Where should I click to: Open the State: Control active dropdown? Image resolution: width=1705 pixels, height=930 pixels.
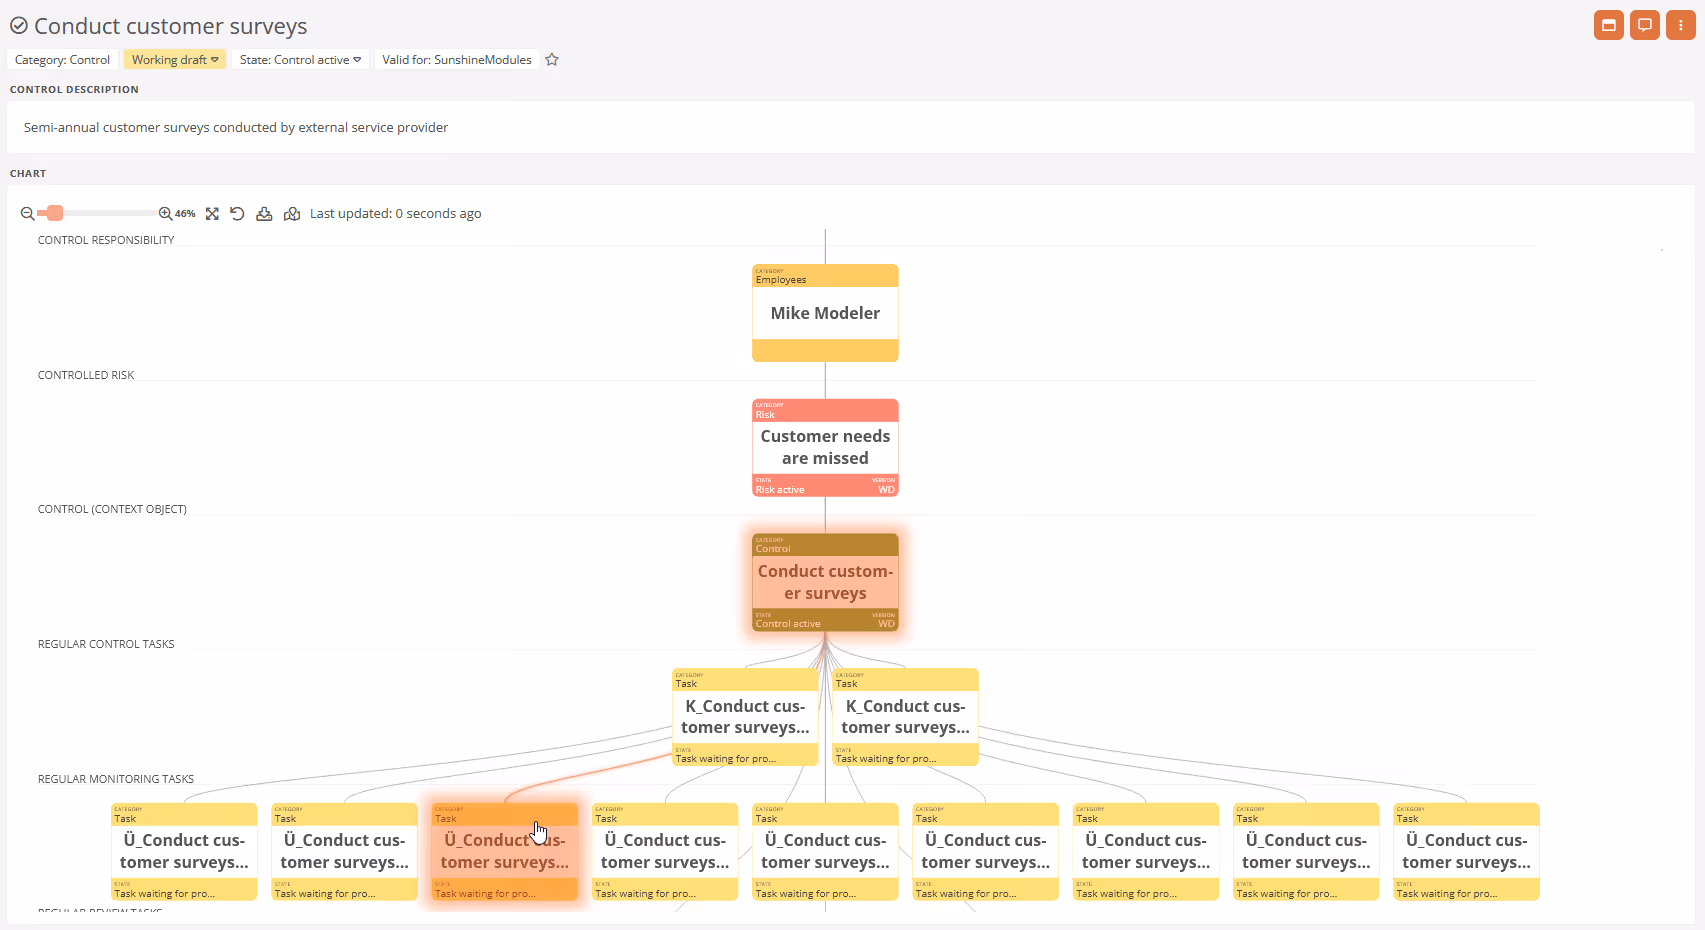(x=300, y=60)
